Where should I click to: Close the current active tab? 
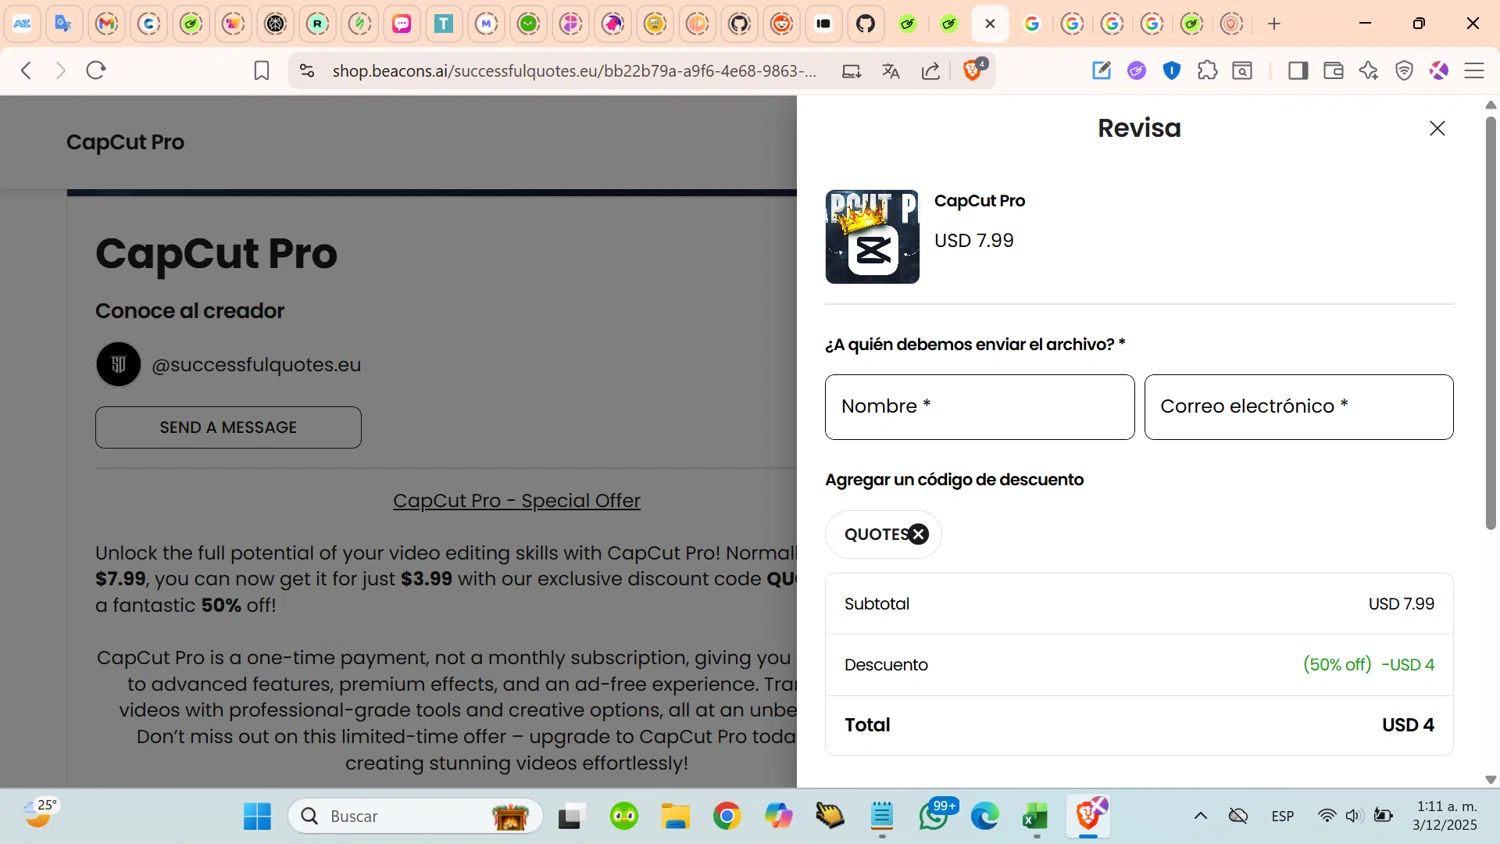[x=990, y=23]
